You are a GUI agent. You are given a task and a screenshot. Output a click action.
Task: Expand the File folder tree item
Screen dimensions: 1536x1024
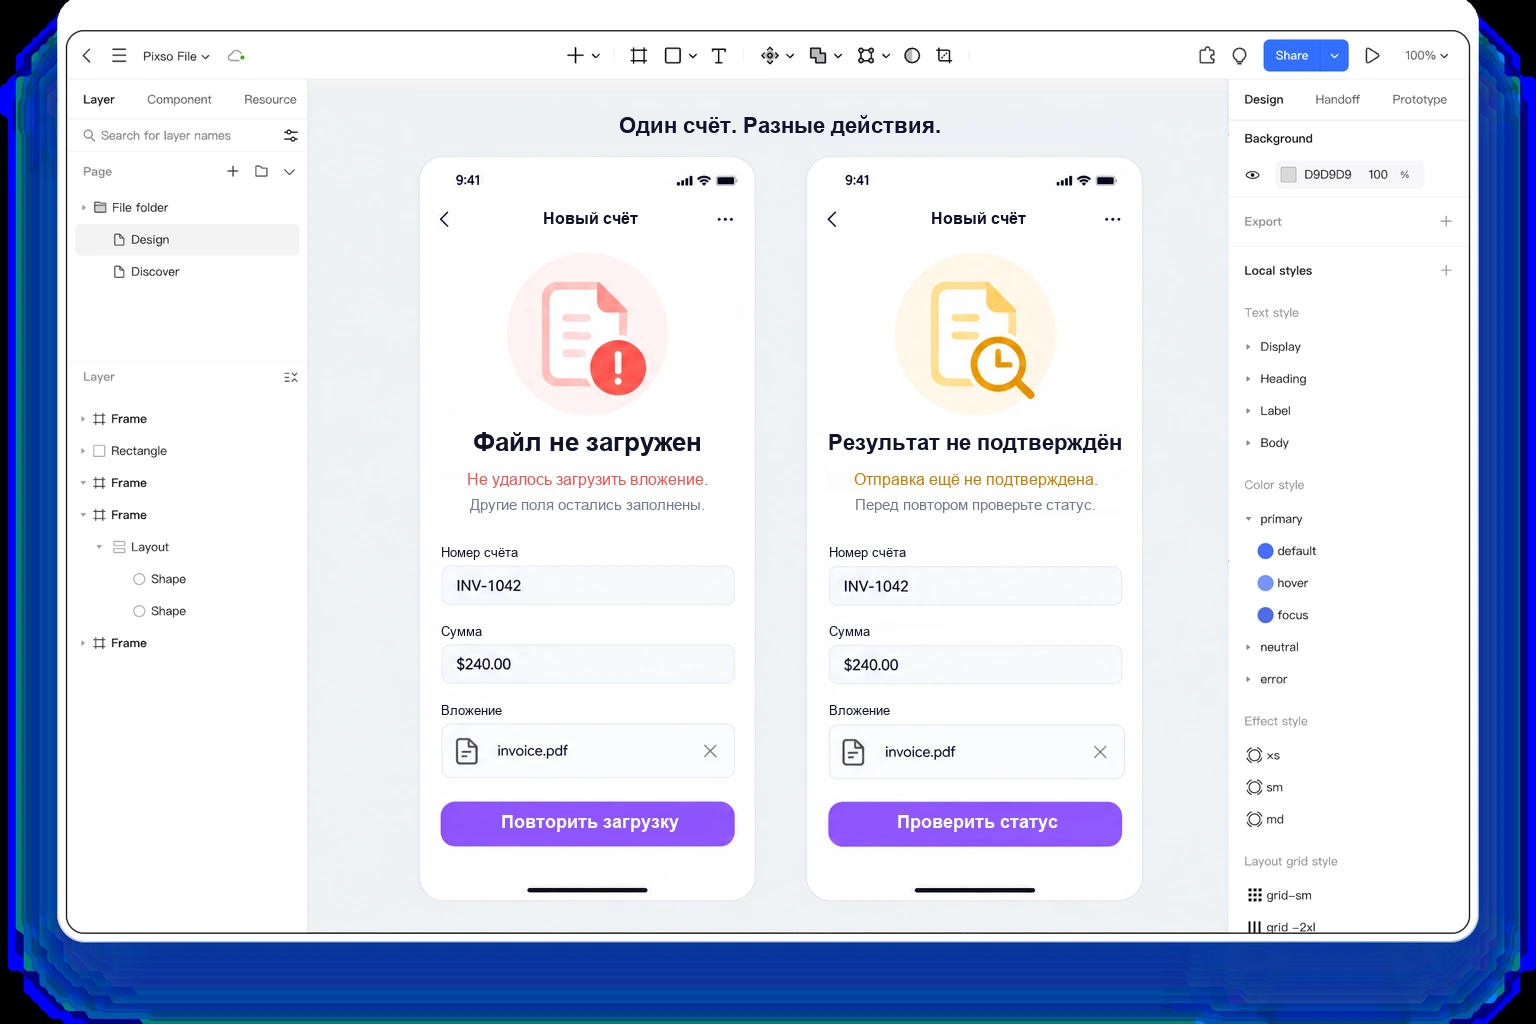[84, 208]
